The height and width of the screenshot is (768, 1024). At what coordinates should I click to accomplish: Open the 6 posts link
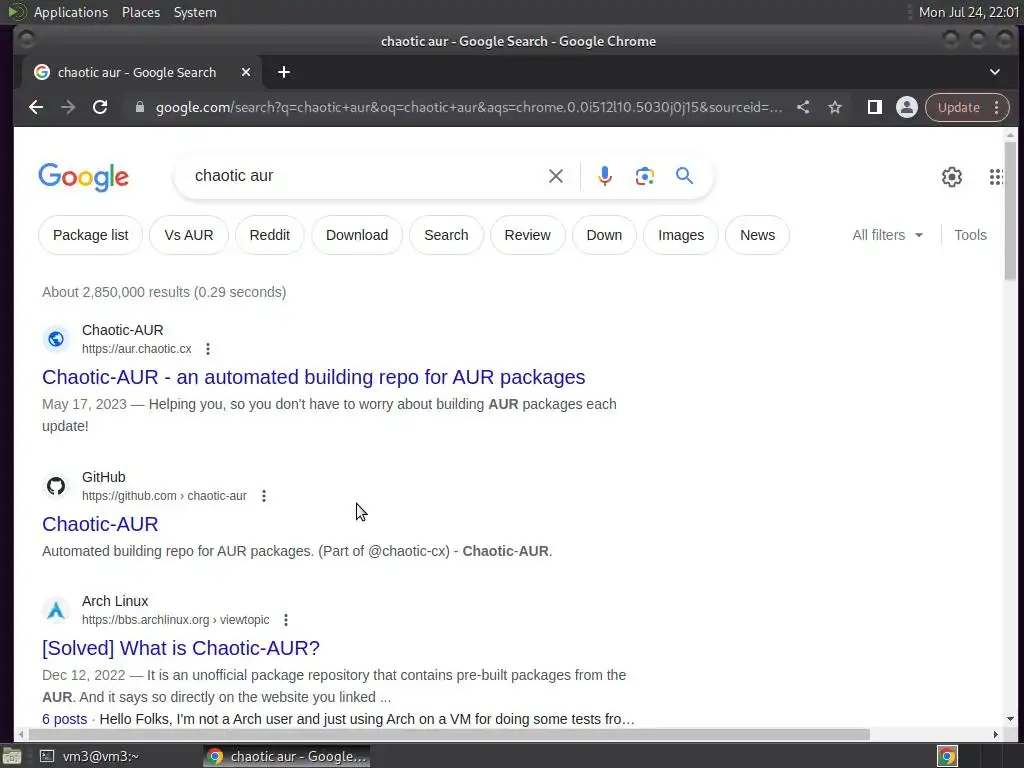(x=65, y=719)
